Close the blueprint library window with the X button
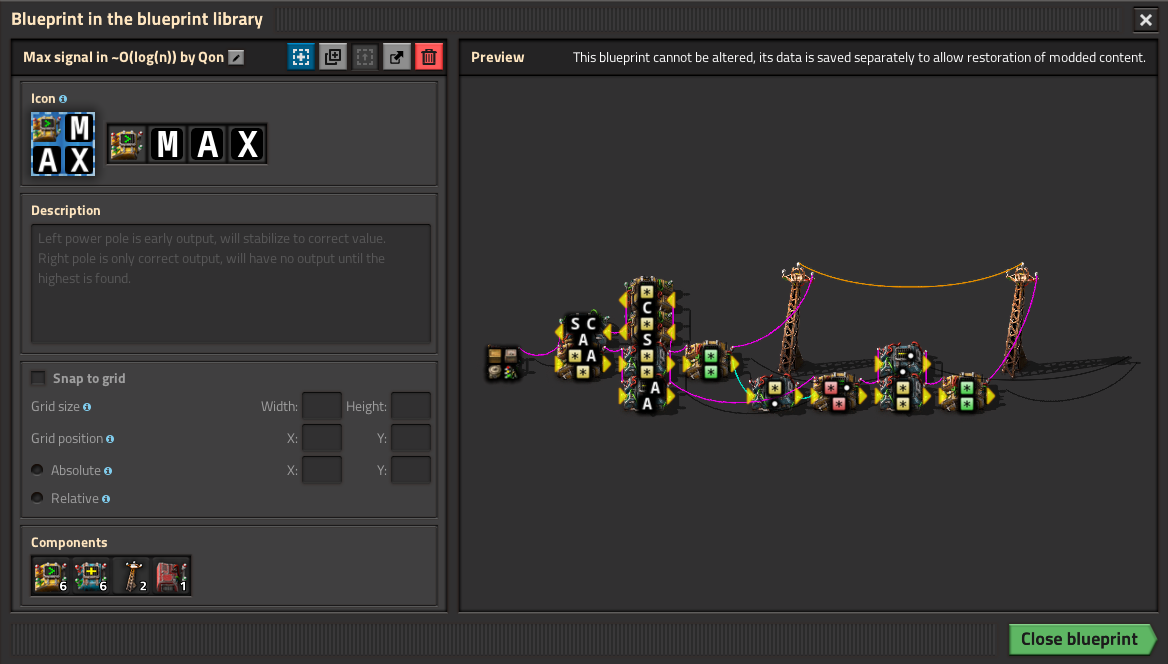Image resolution: width=1168 pixels, height=664 pixels. (1146, 20)
